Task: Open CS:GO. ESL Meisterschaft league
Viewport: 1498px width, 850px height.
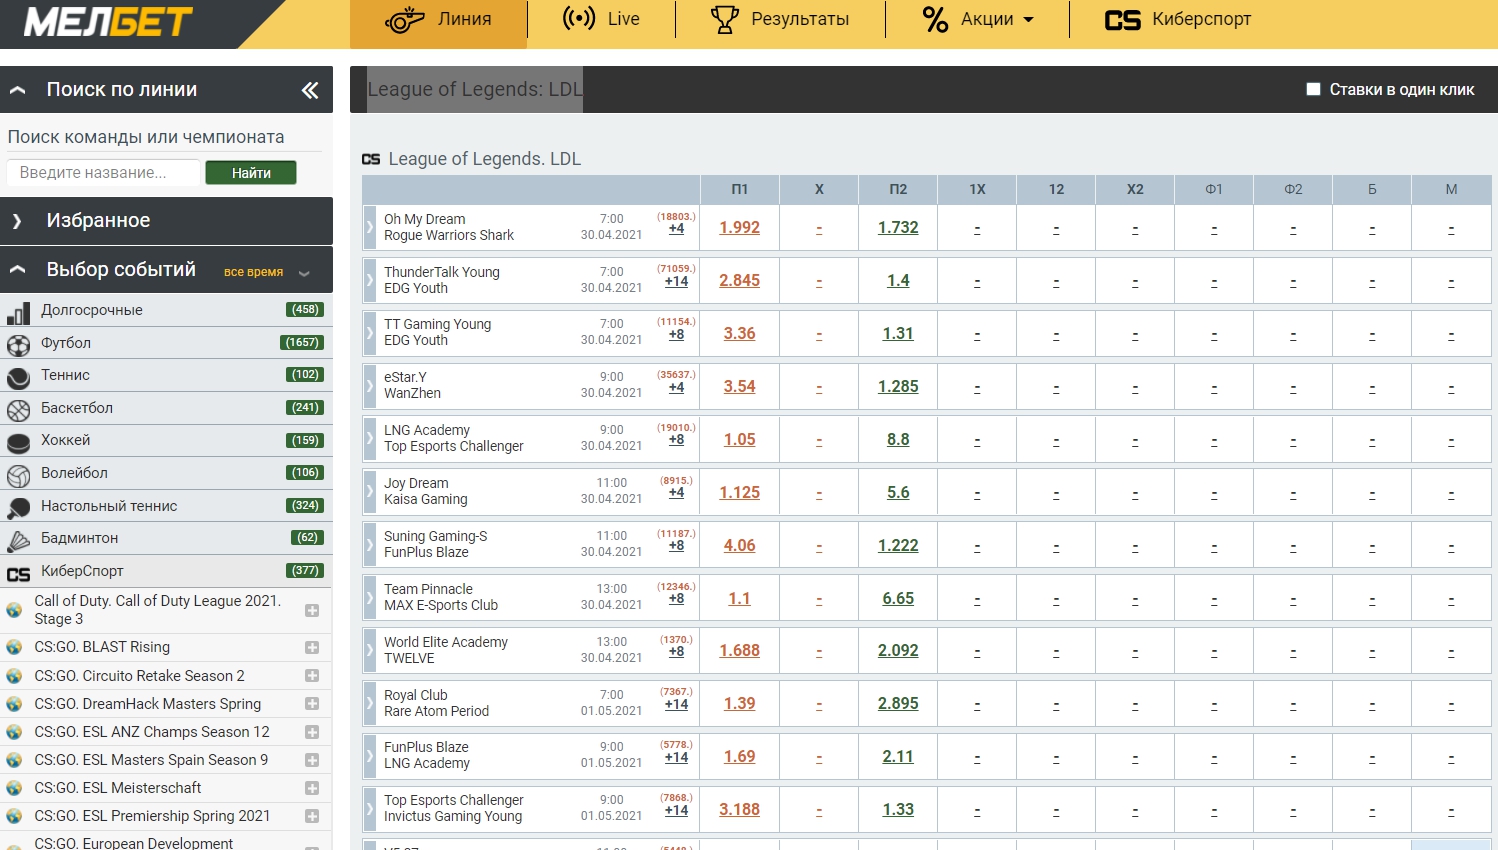Action: 118,788
